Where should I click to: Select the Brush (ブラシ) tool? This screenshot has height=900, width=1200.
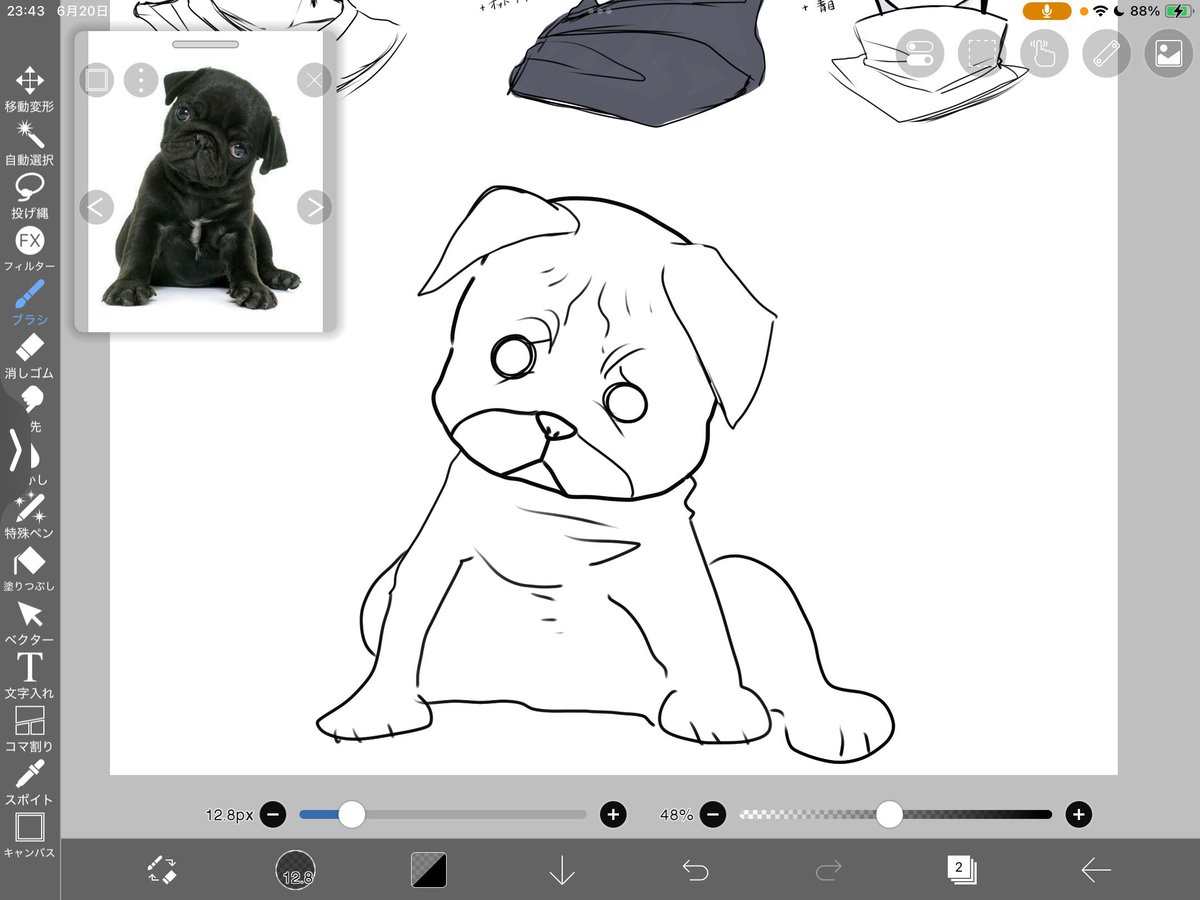click(x=30, y=302)
